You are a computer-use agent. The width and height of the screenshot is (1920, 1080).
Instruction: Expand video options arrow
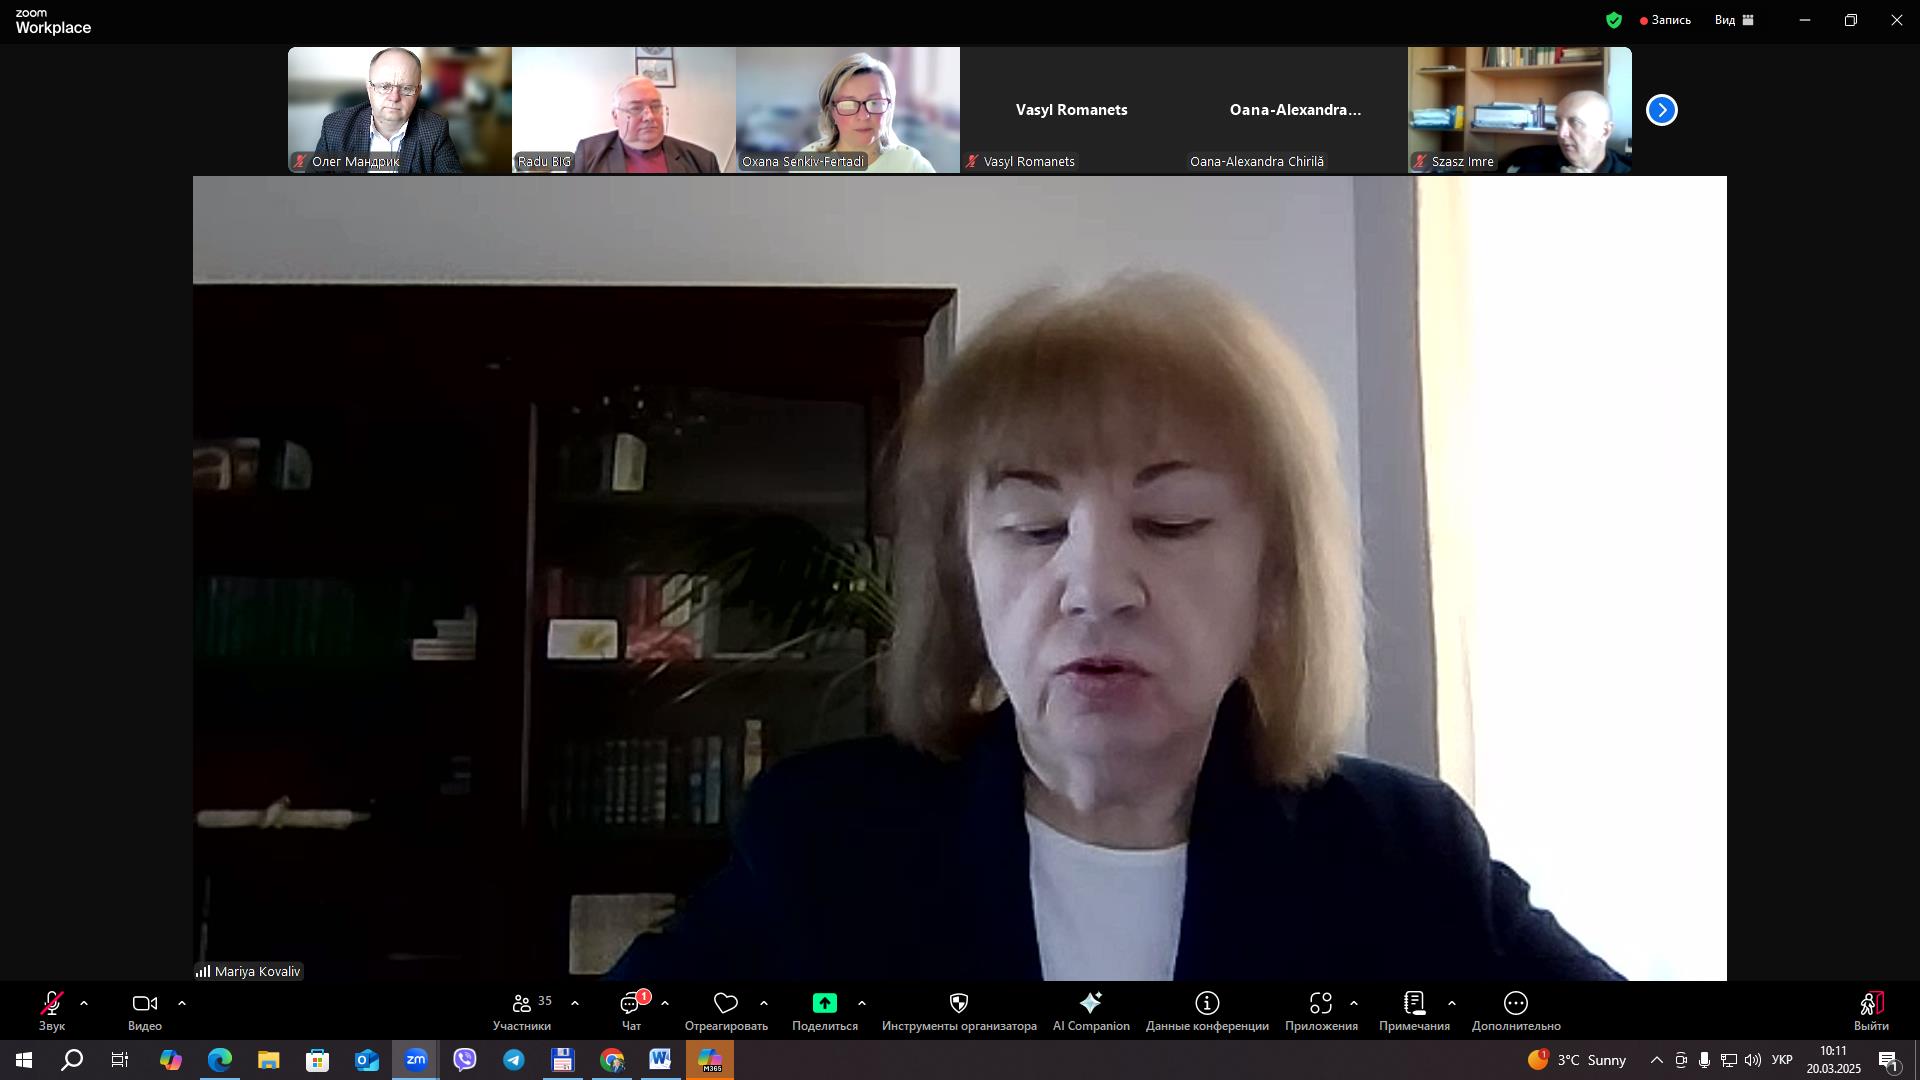click(x=182, y=1003)
